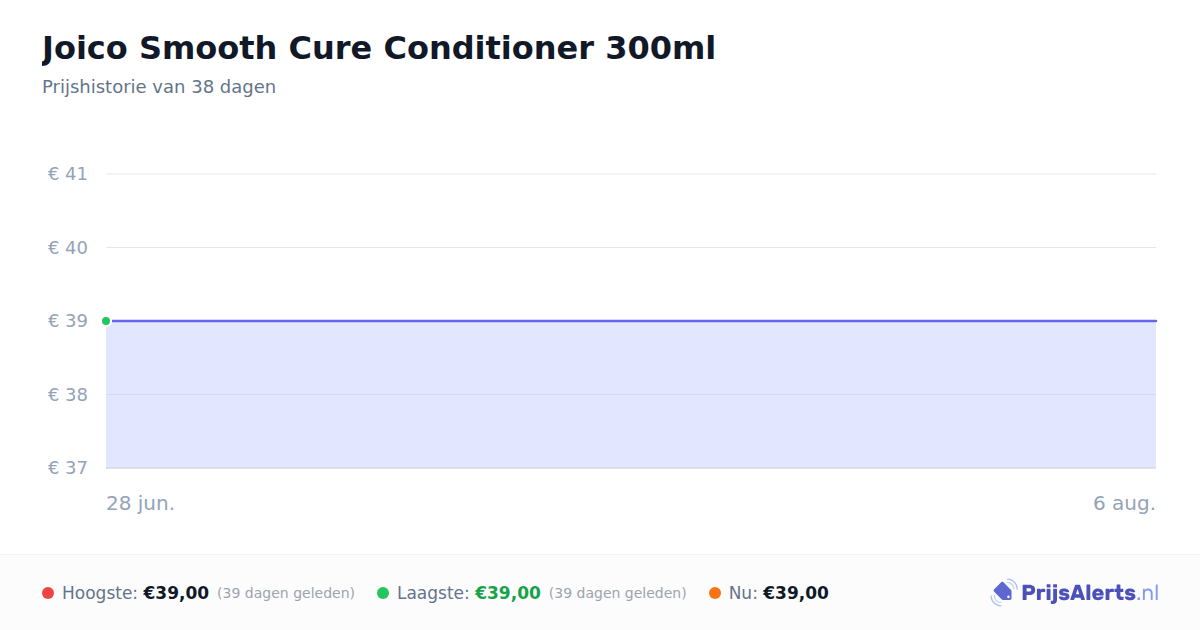
Task: Click the Nu €39,00 current price
Action: click(x=796, y=593)
